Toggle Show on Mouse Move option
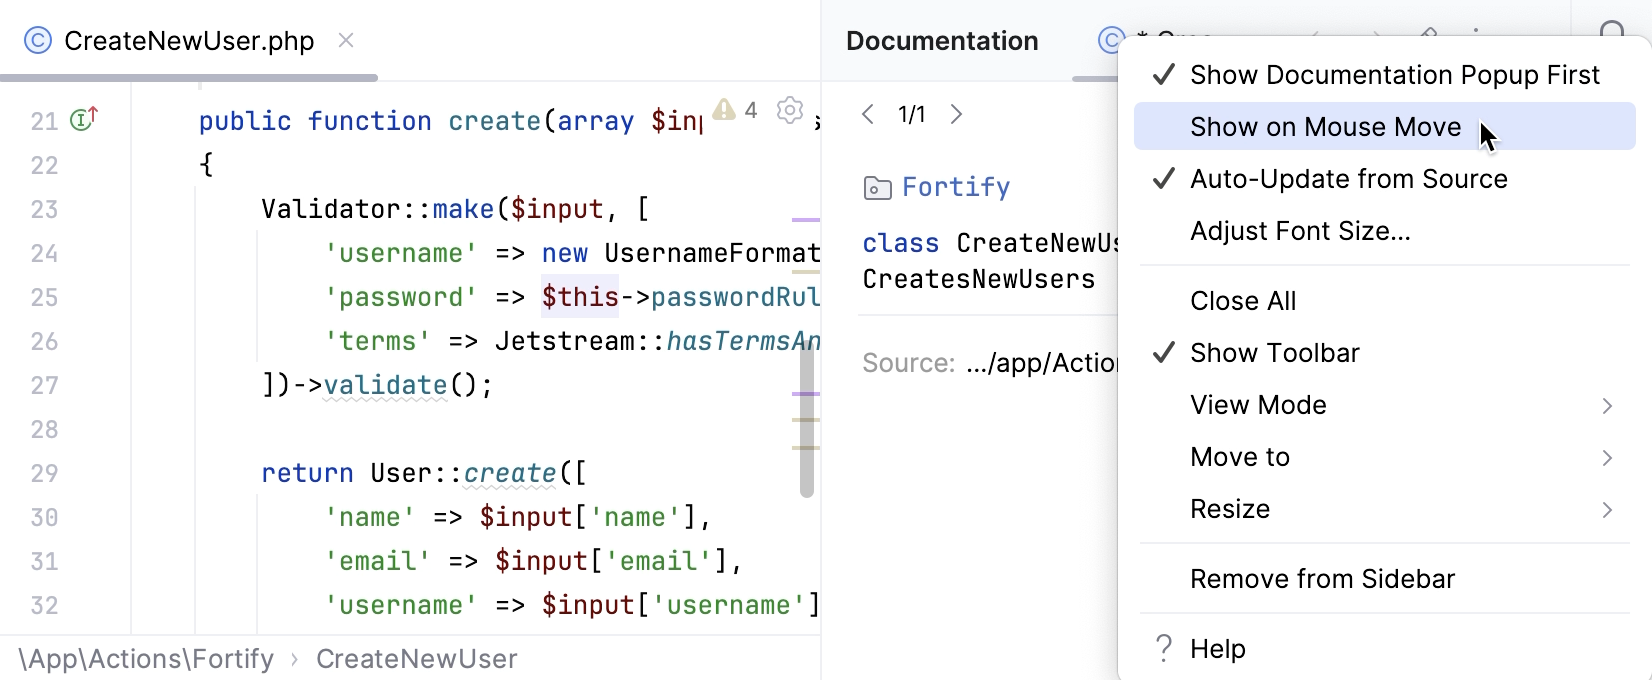Image resolution: width=1652 pixels, height=680 pixels. 1385,127
